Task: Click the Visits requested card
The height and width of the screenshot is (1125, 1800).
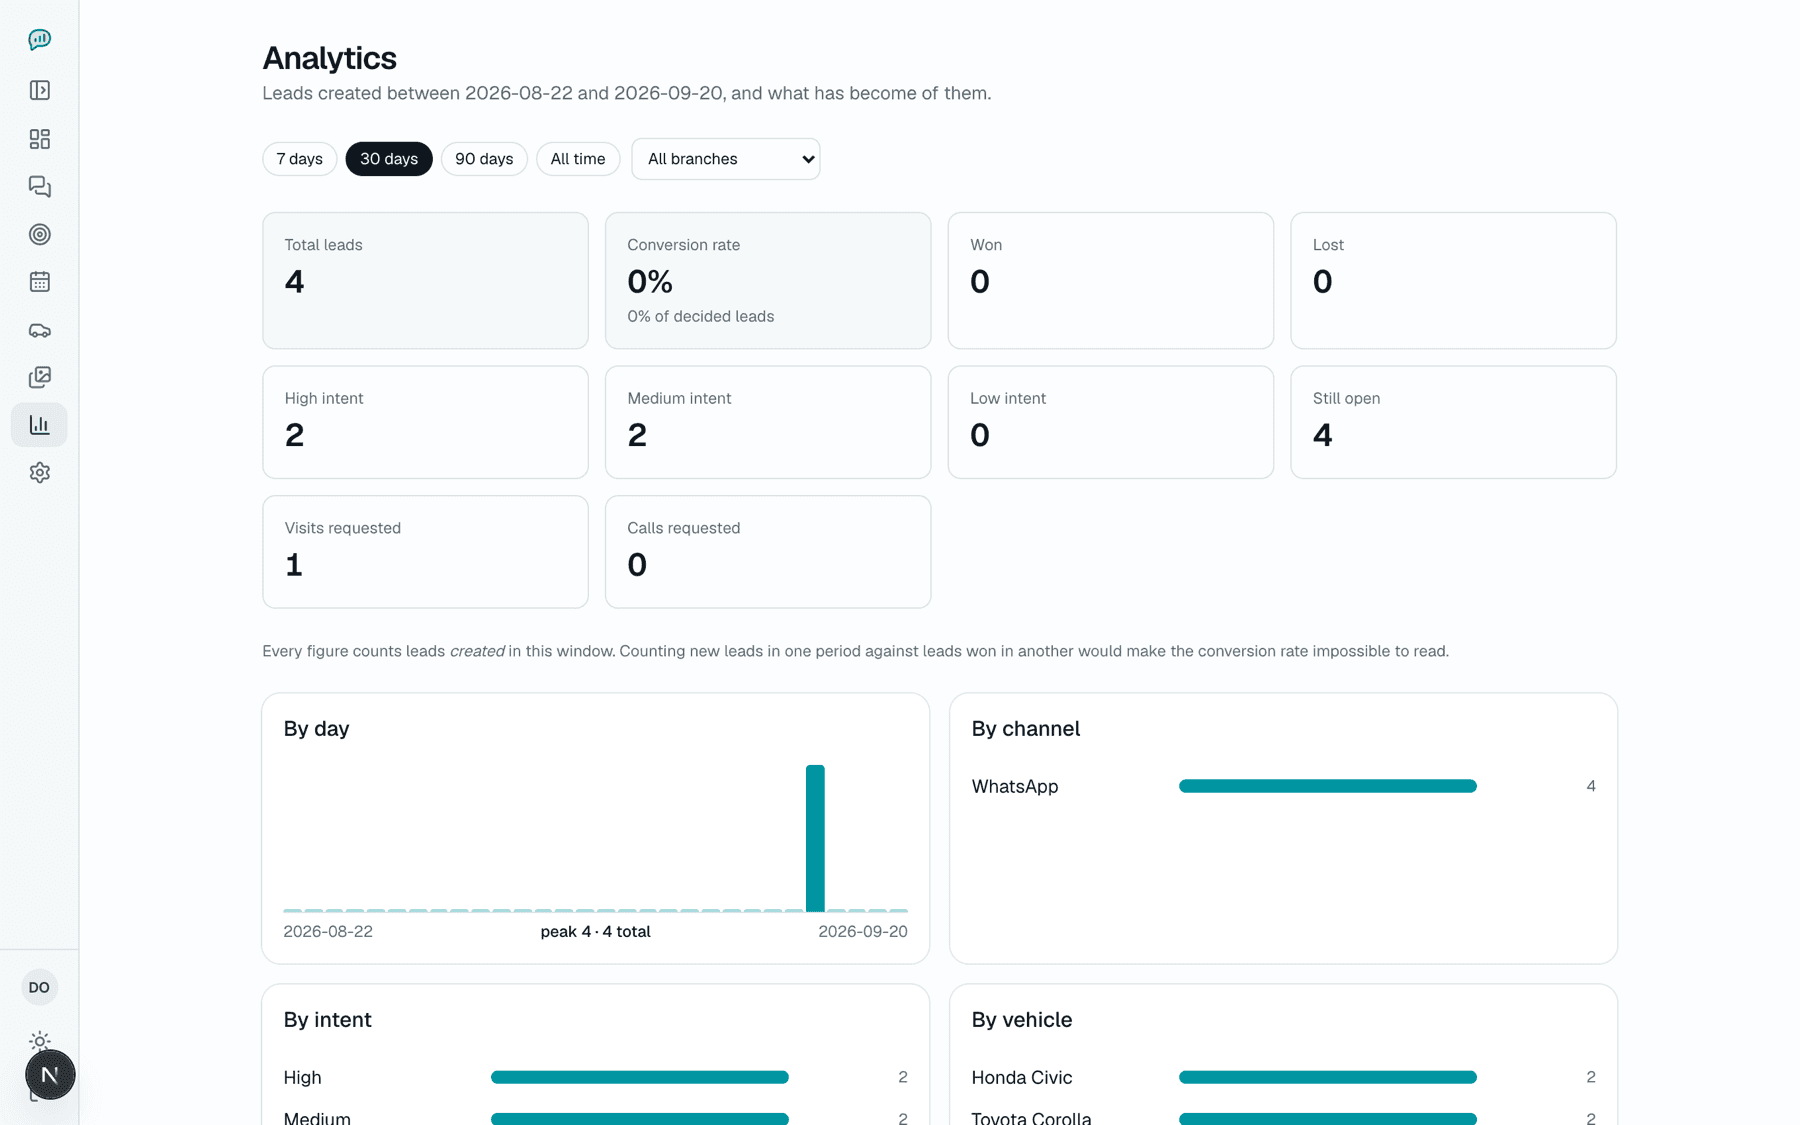Action: [x=425, y=552]
